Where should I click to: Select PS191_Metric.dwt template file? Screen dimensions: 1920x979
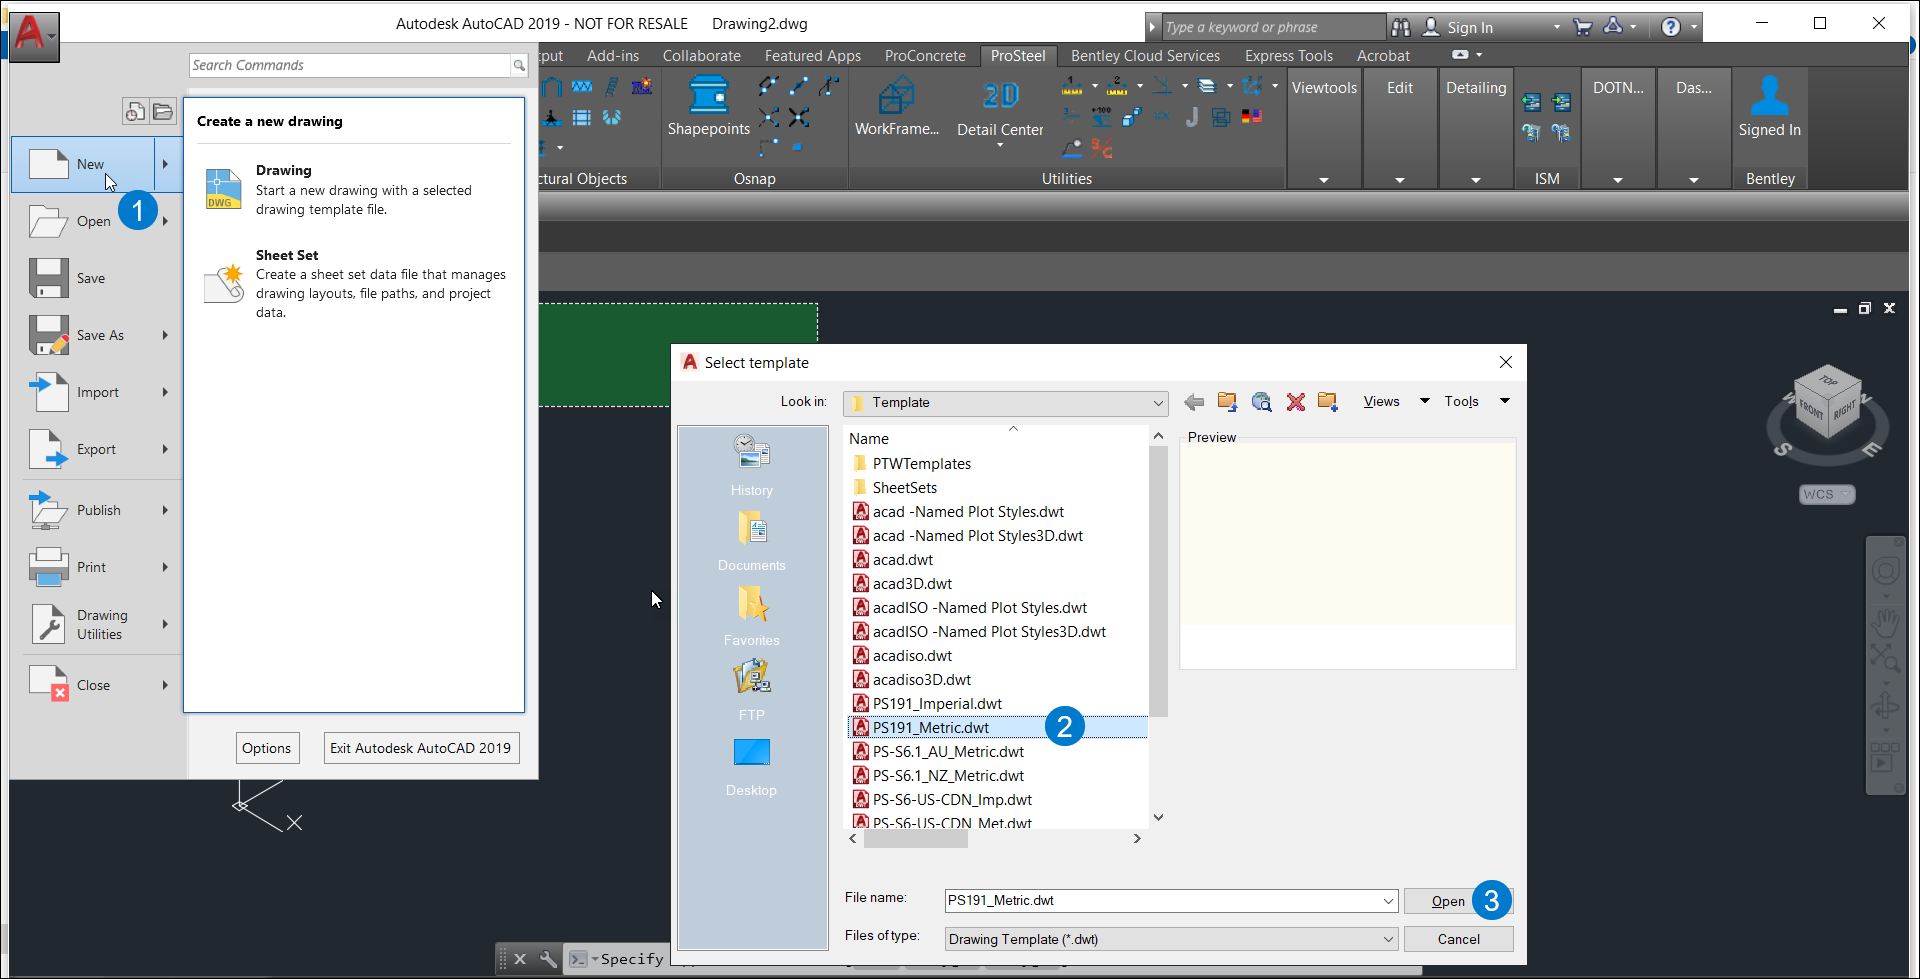pyautogui.click(x=998, y=728)
